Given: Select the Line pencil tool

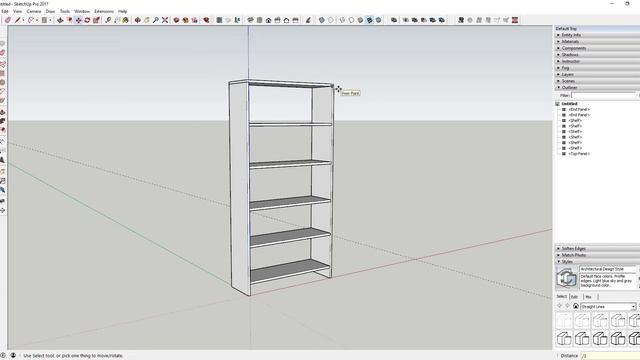Looking at the screenshot, I should coord(18,20).
